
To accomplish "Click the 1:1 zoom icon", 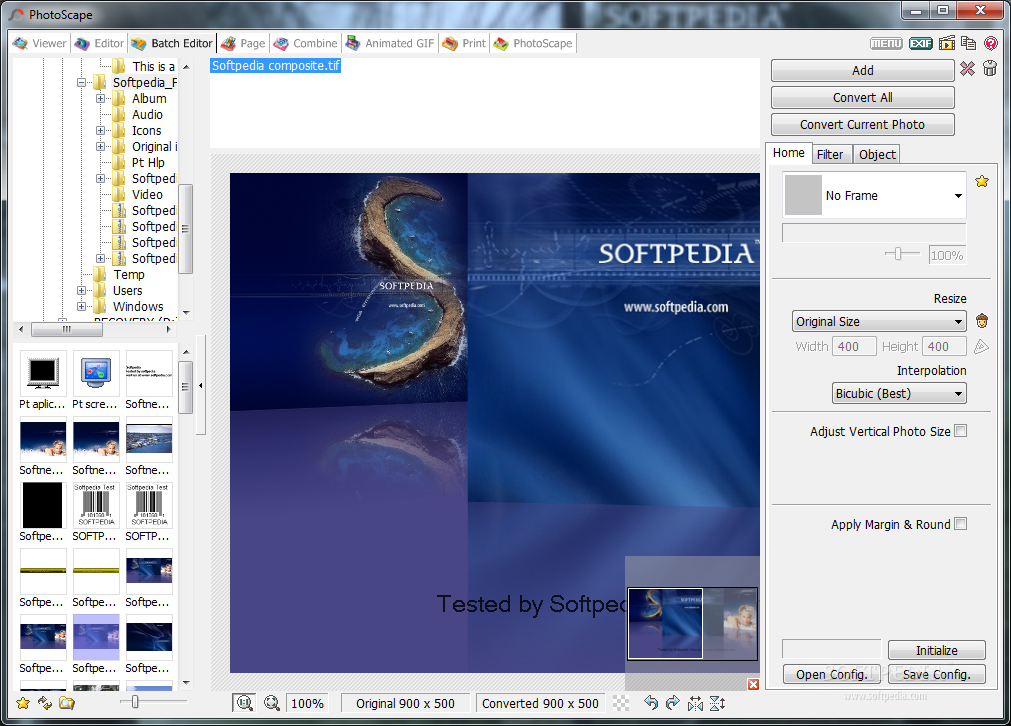I will [x=244, y=703].
